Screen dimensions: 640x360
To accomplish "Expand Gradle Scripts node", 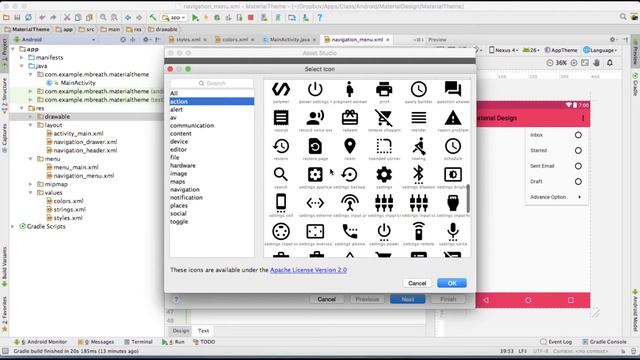I will tap(13, 226).
